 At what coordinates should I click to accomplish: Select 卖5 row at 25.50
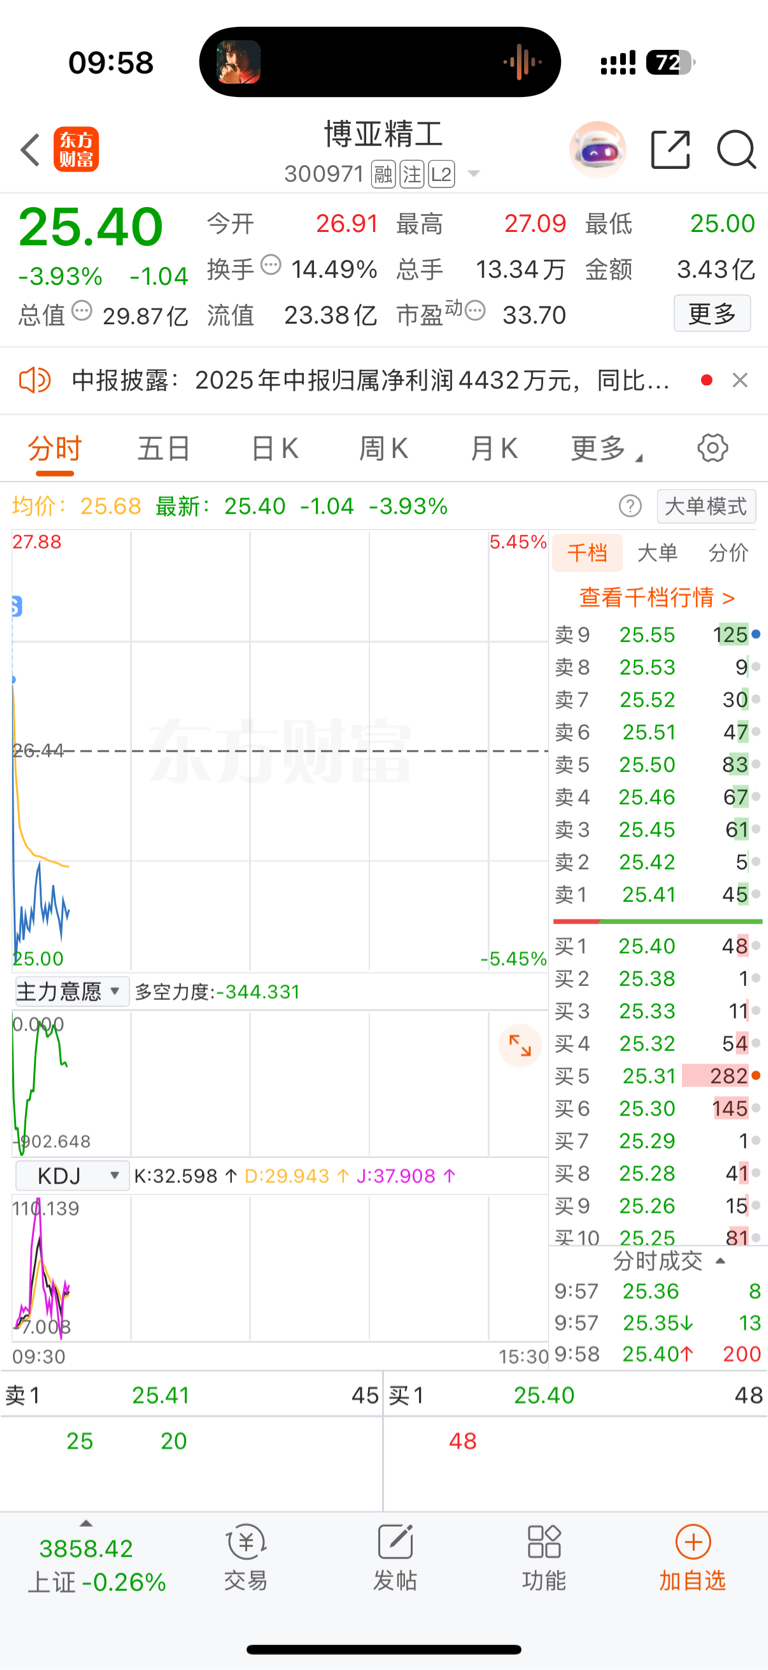[x=657, y=765]
